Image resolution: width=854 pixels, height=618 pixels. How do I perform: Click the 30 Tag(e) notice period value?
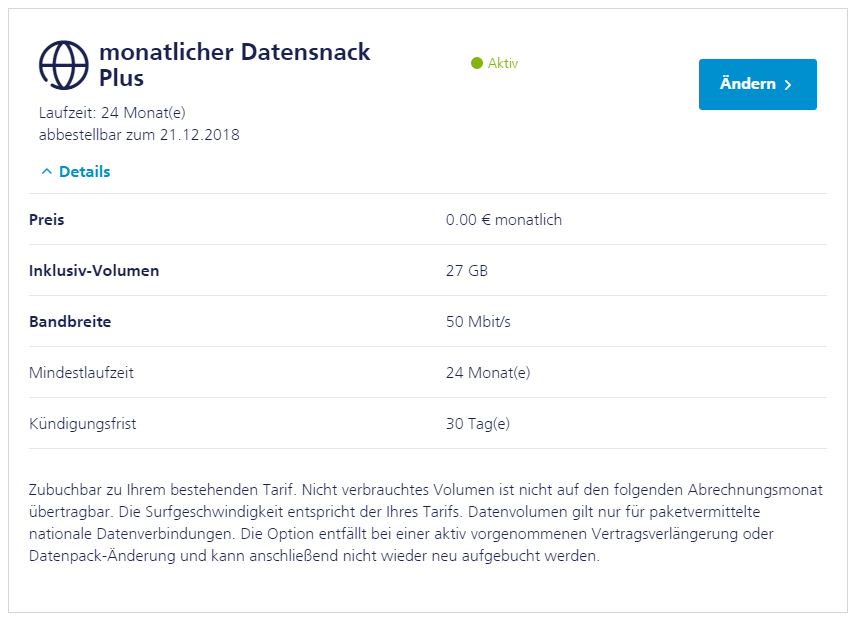pyautogui.click(x=478, y=424)
